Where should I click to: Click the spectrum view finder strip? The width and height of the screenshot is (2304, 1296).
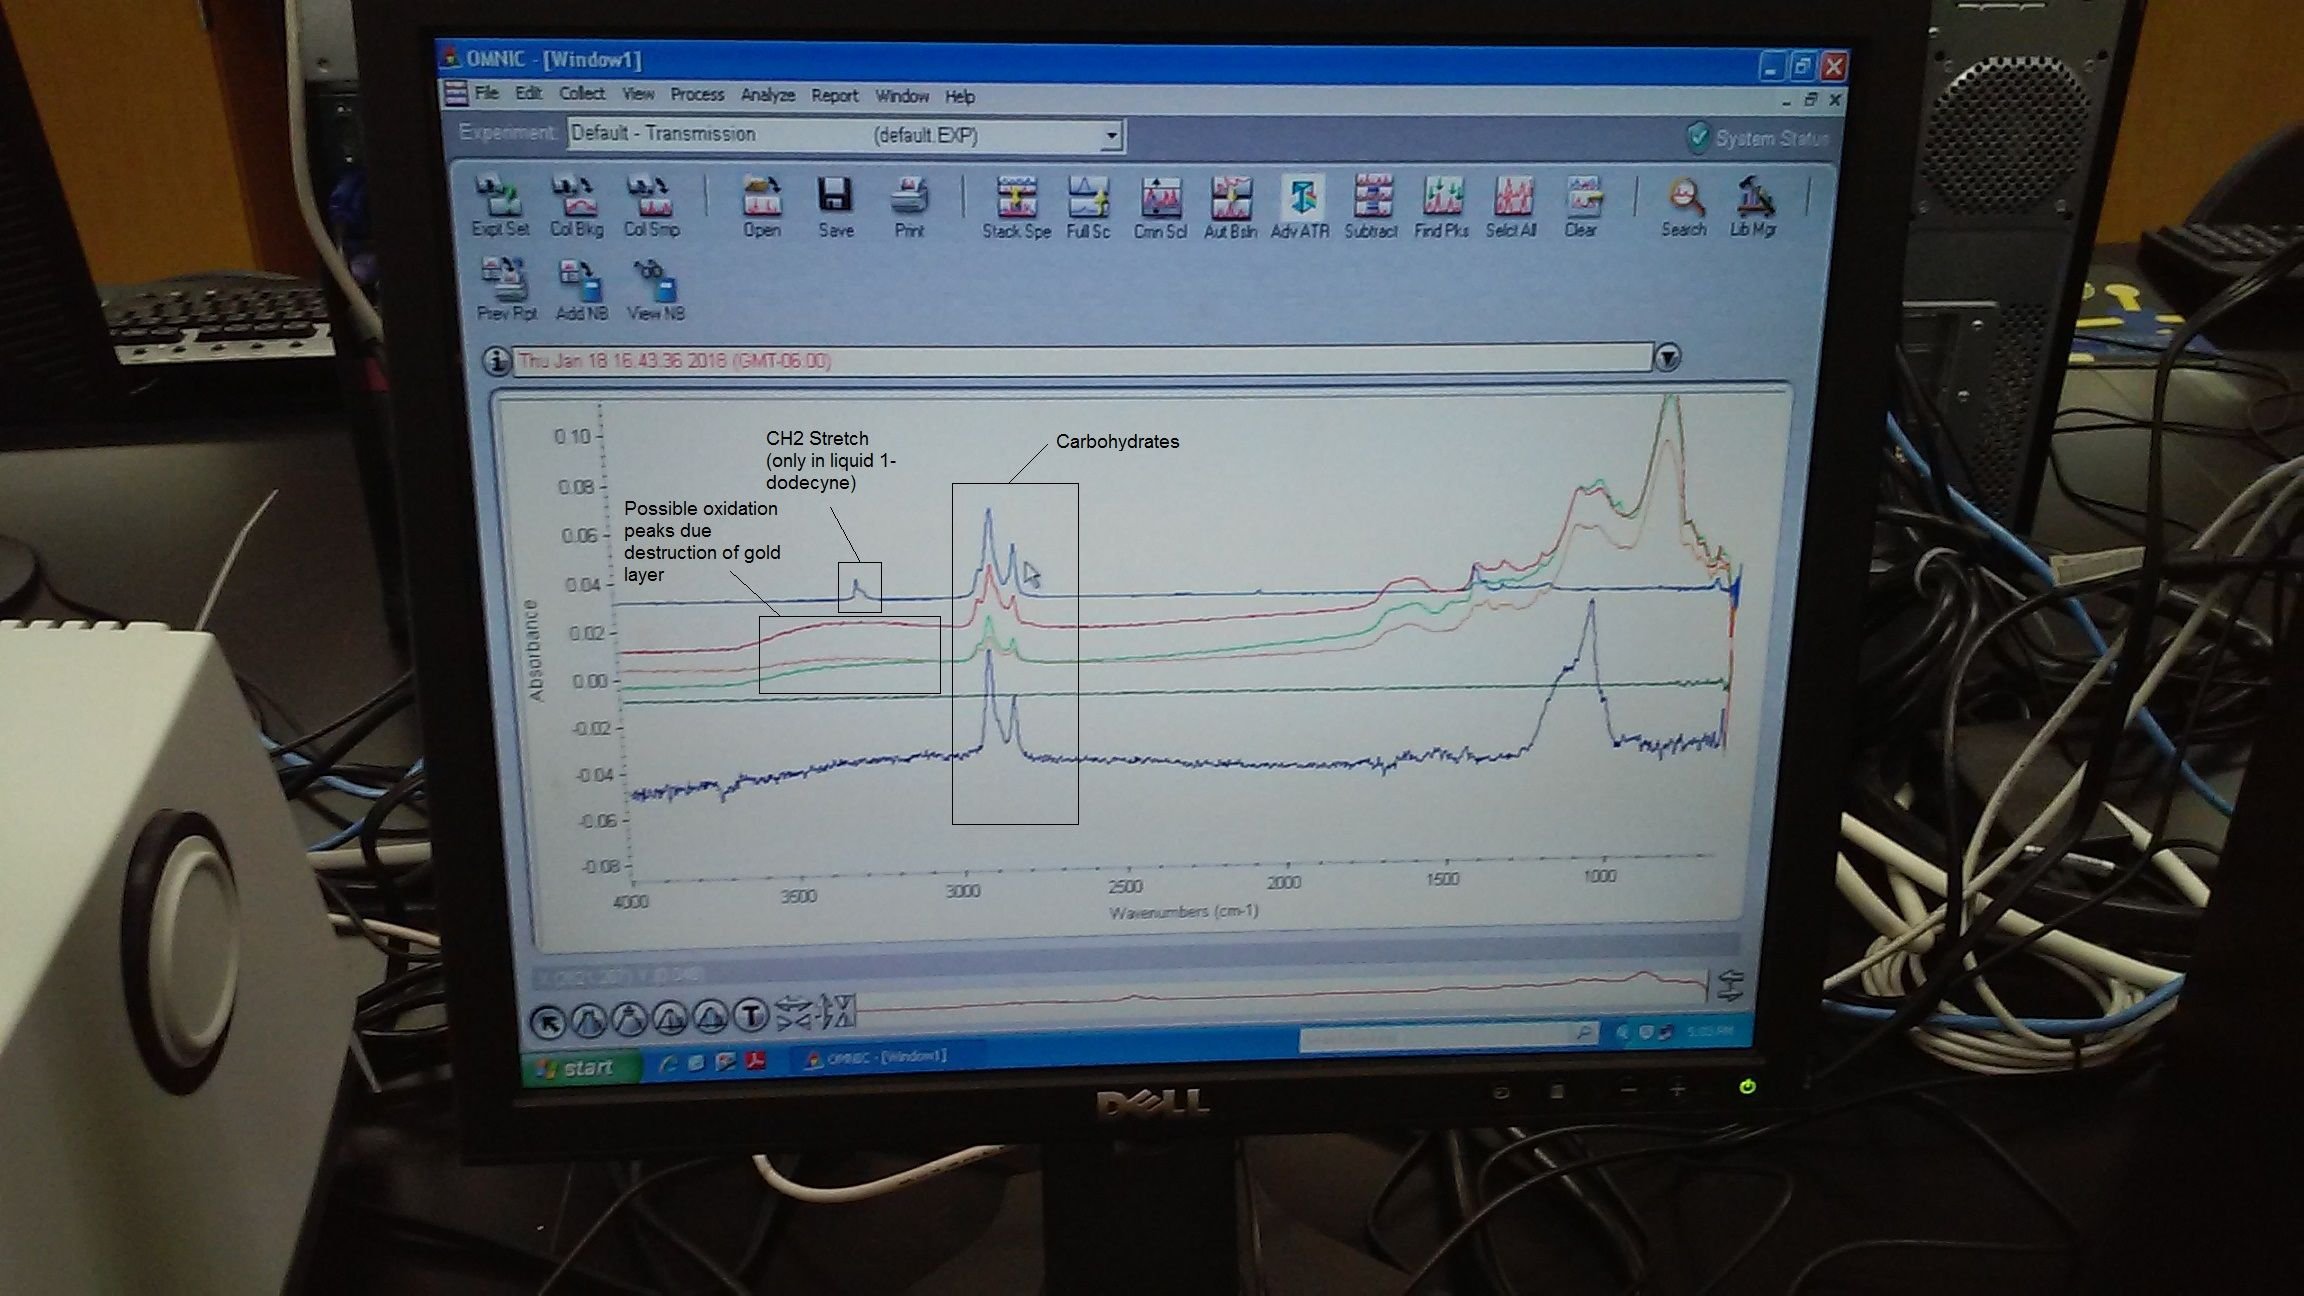(1280, 995)
